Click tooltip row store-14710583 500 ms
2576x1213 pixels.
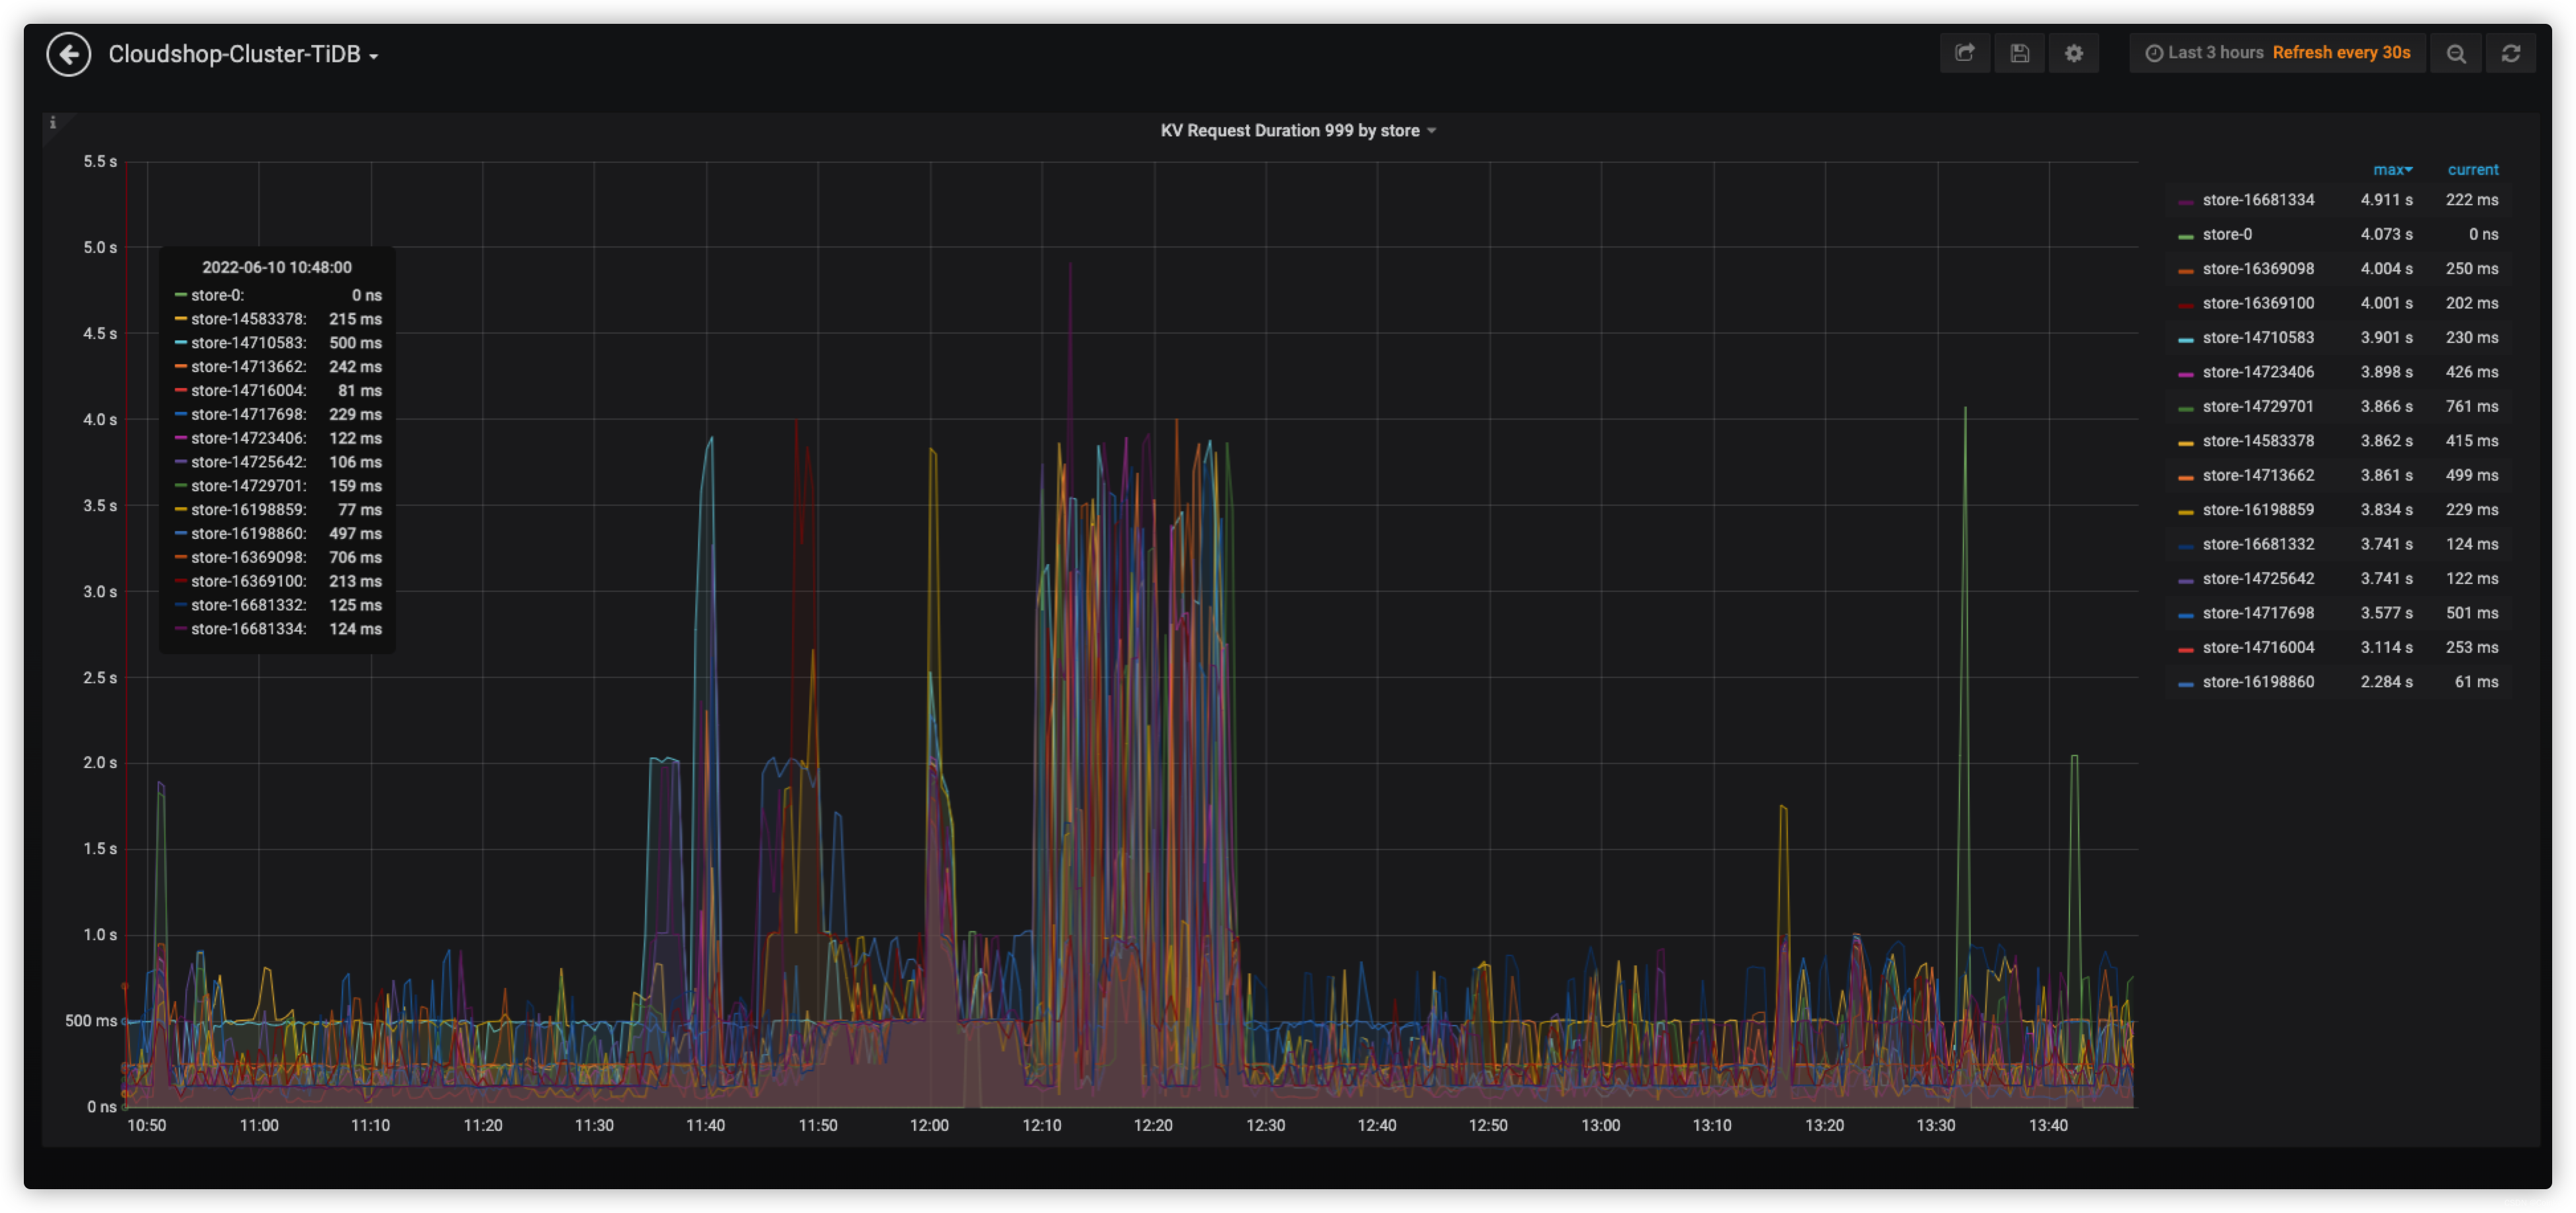point(278,343)
